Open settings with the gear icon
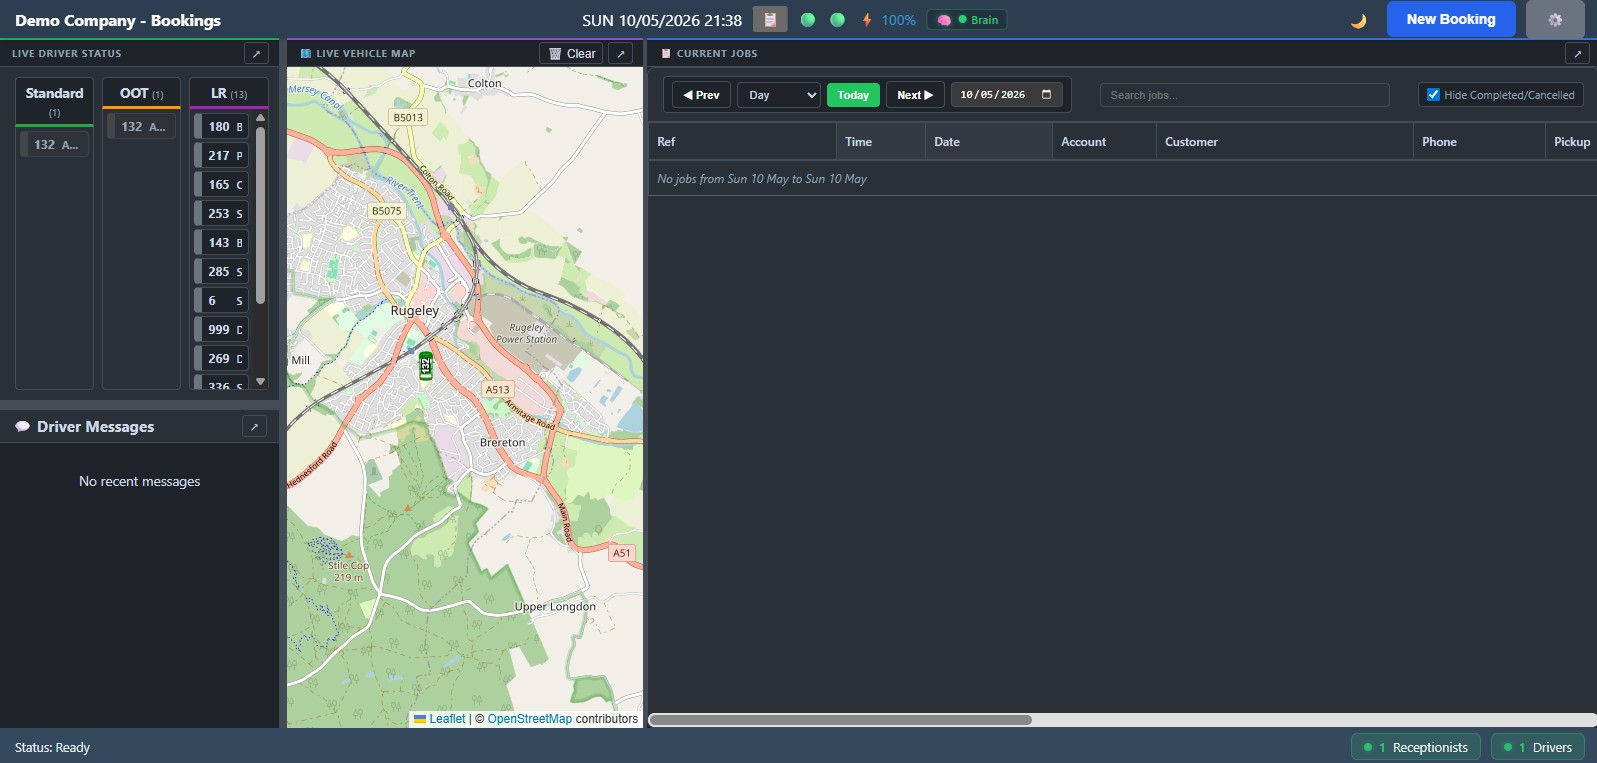This screenshot has height=763, width=1597. [1555, 19]
